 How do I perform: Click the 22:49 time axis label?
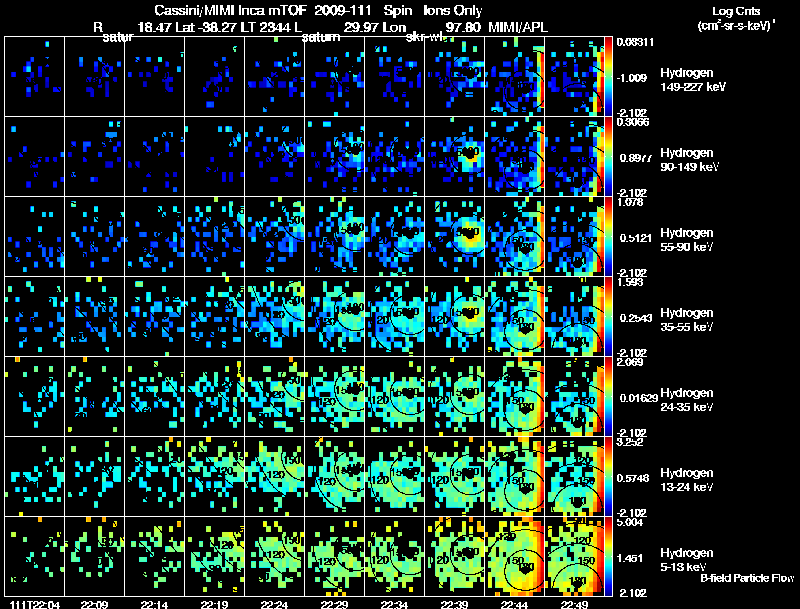[x=574, y=605]
